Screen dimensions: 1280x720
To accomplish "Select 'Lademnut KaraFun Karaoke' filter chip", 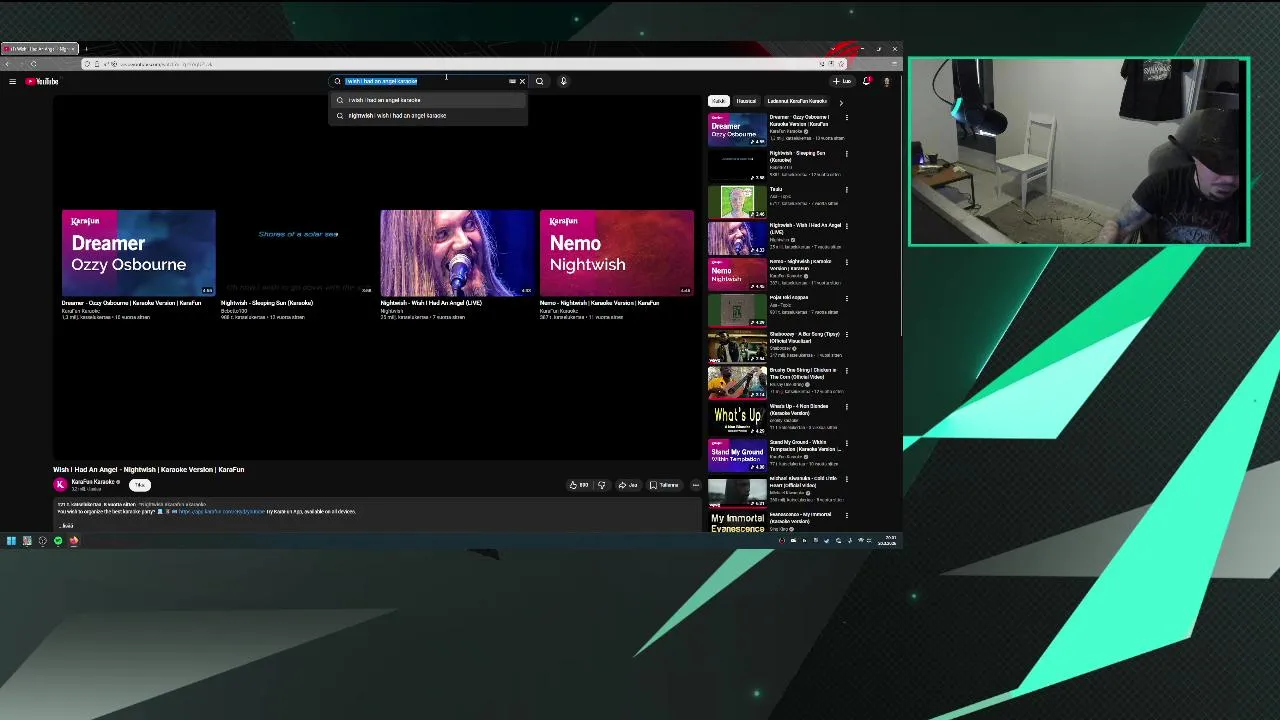I will click(x=797, y=101).
